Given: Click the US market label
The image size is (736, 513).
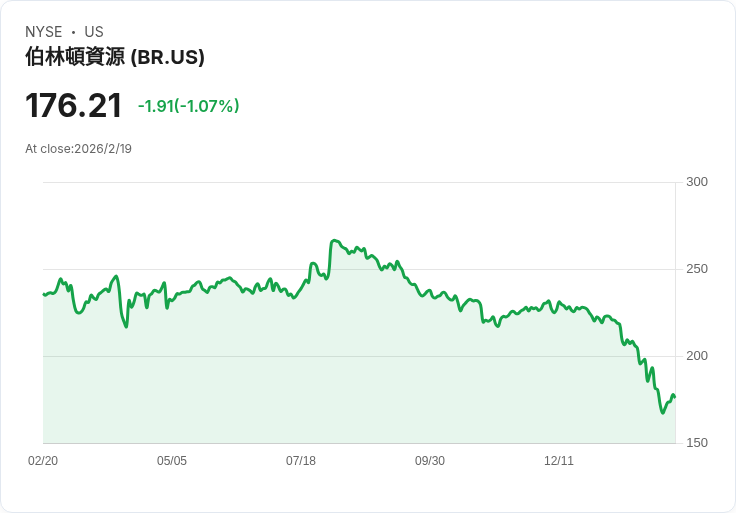Looking at the screenshot, I should coord(94,32).
